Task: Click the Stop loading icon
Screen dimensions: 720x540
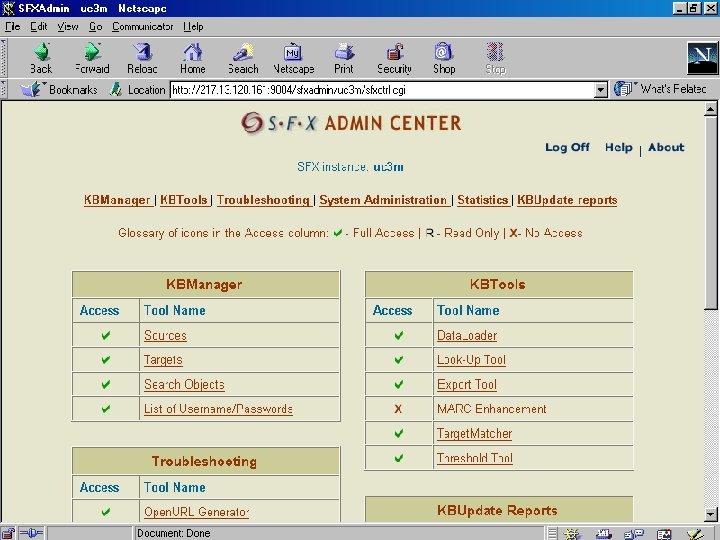Action: [x=495, y=52]
